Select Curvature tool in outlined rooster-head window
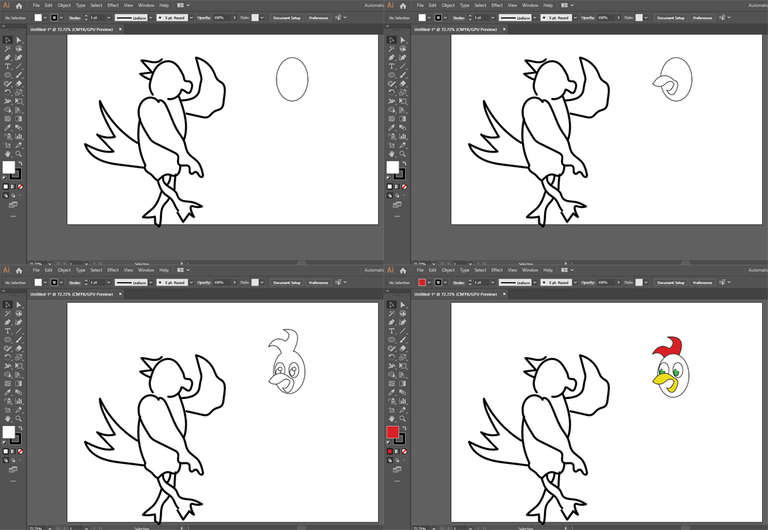 (x=19, y=322)
